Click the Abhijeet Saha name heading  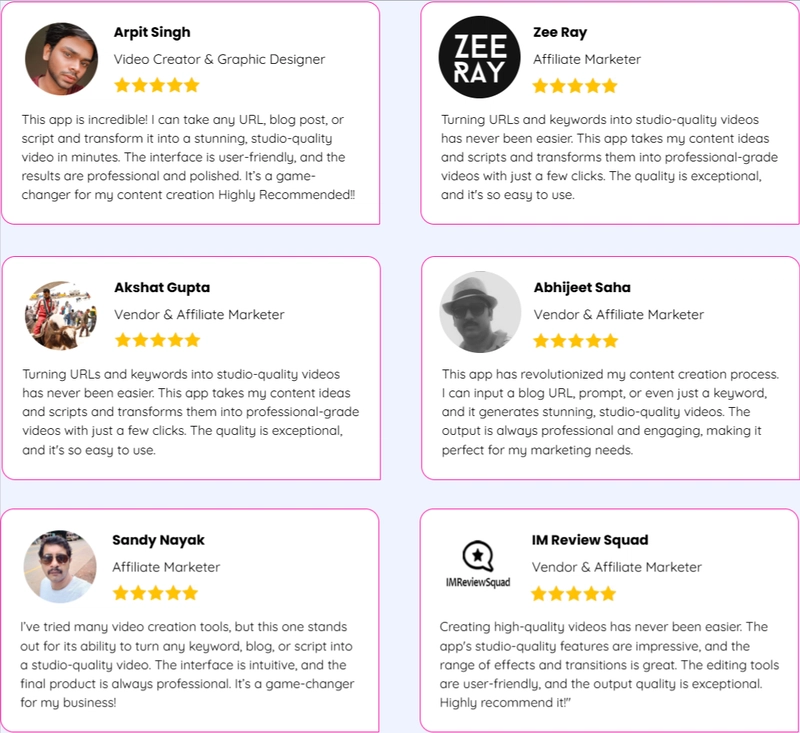(582, 287)
